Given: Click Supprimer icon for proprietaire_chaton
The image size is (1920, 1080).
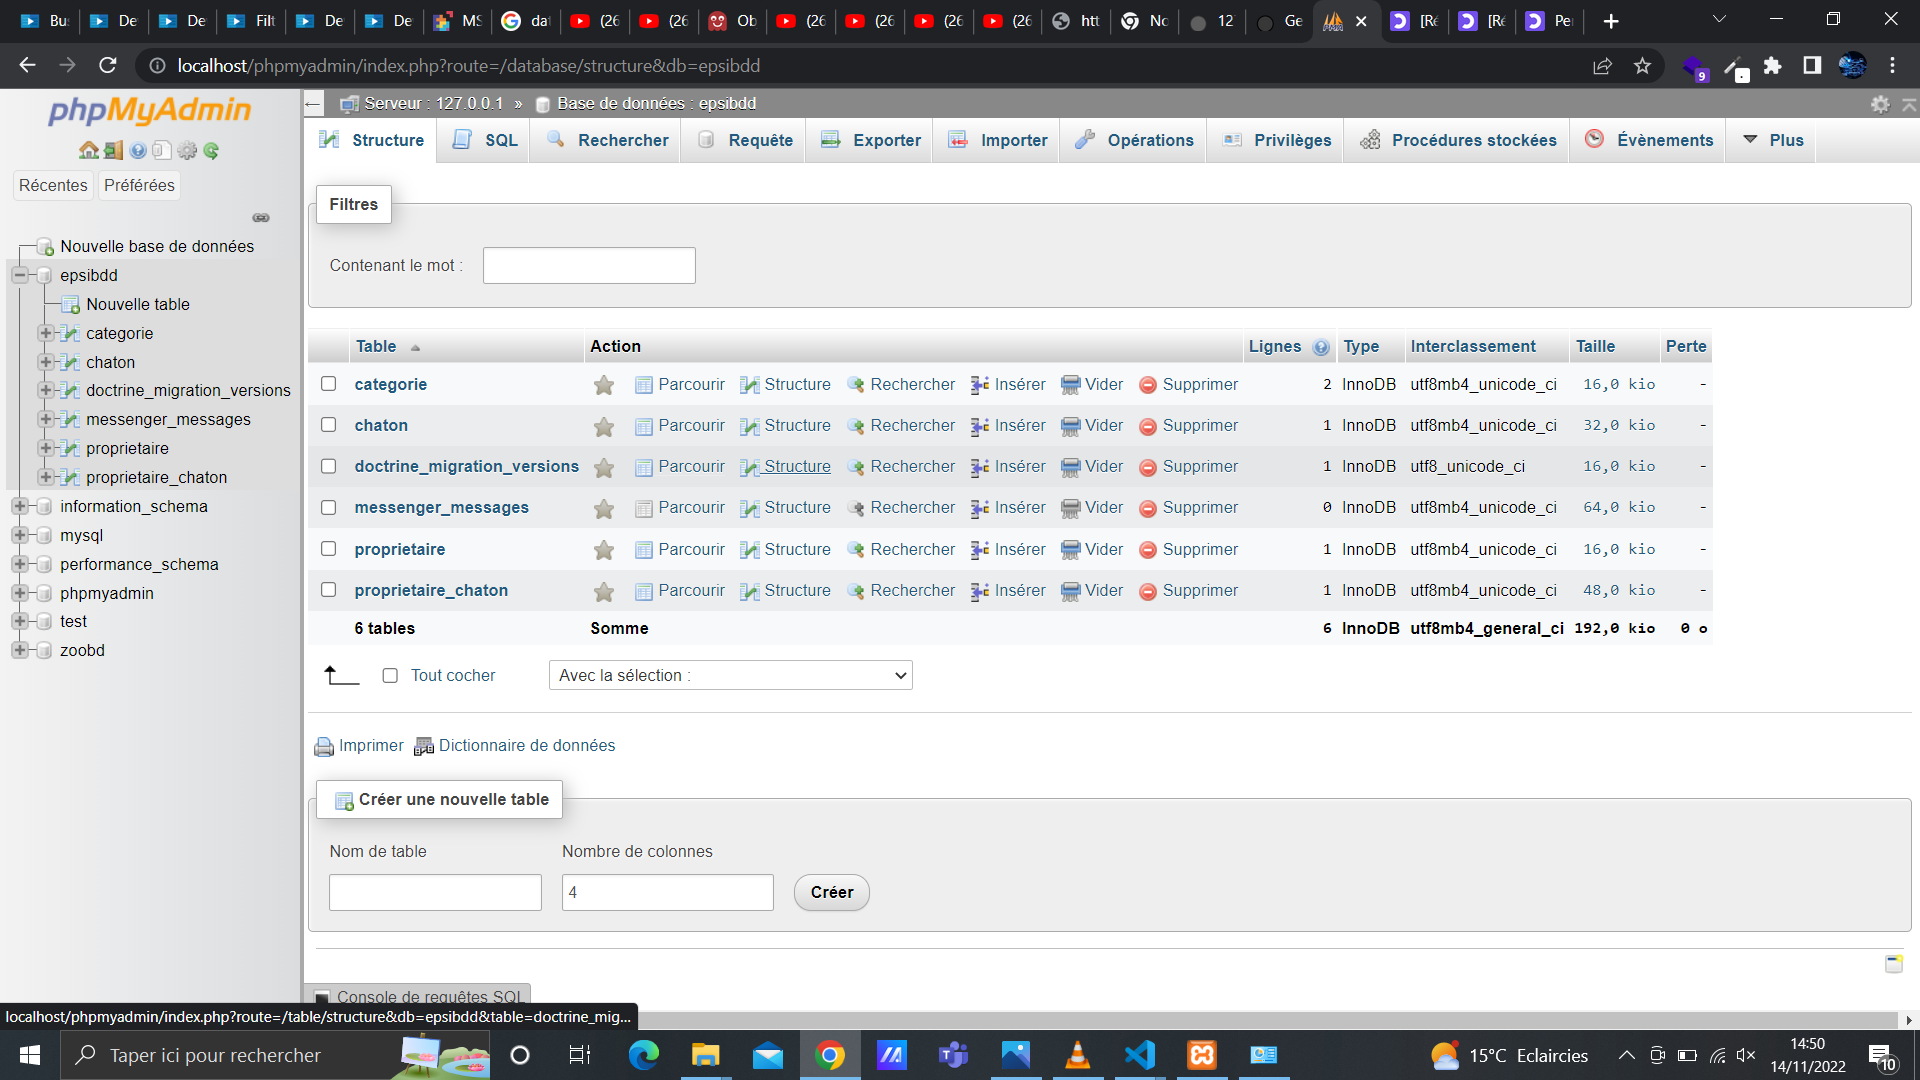Looking at the screenshot, I should click(x=1148, y=590).
